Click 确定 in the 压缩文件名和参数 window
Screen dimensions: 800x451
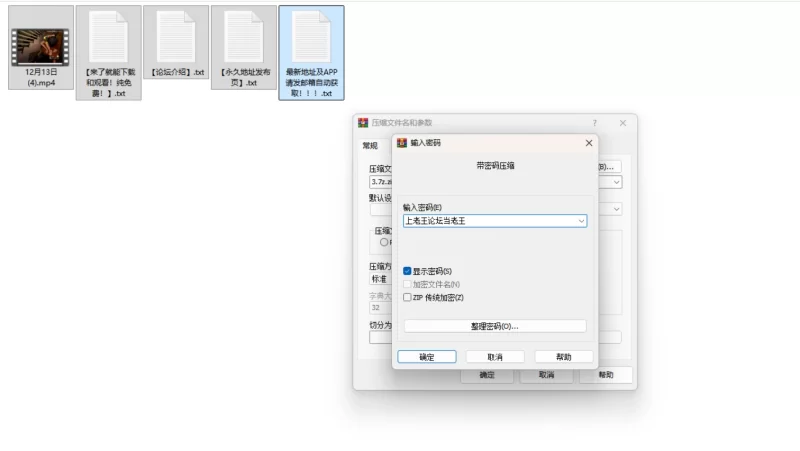[487, 375]
